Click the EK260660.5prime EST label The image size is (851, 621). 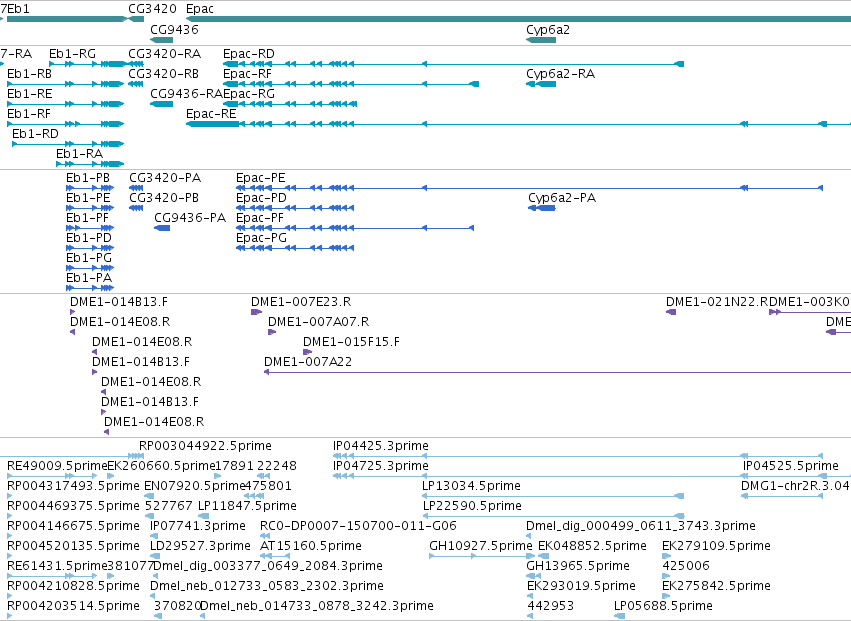pos(161,466)
